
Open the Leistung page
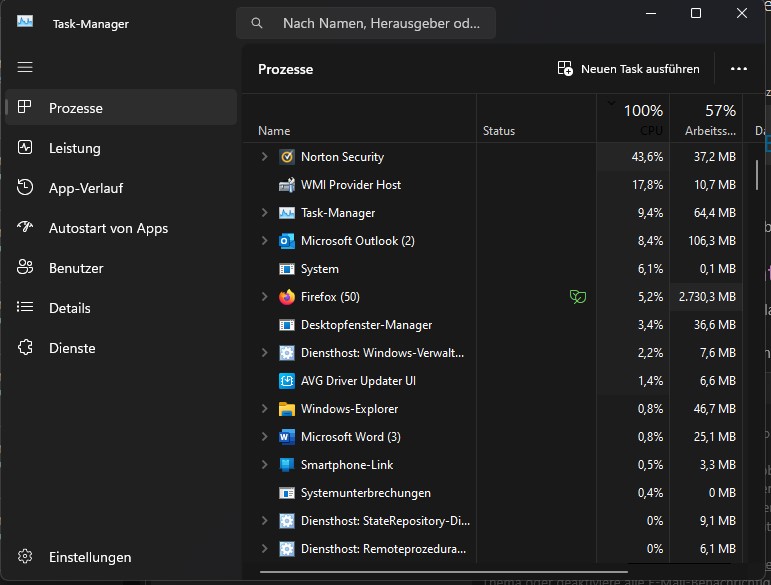121,147
